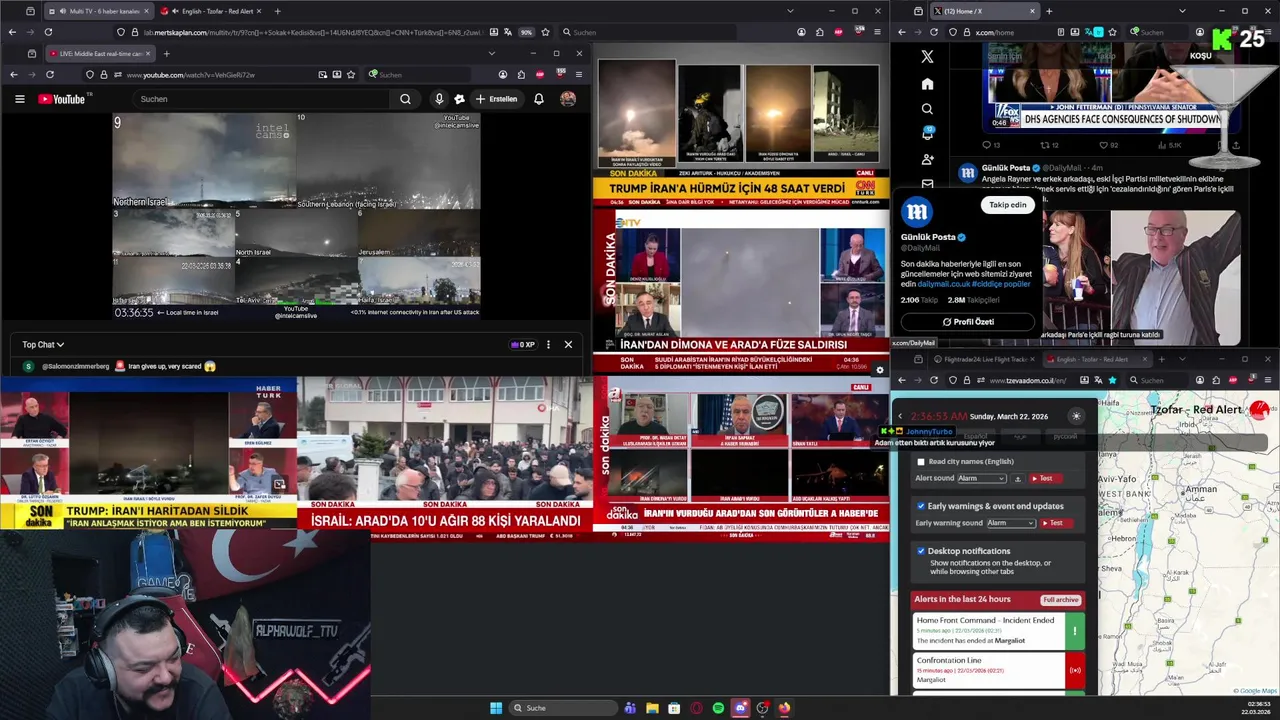Toggle Early warnings & event end updates
Screen dimensions: 1280x720
[x=921, y=506]
